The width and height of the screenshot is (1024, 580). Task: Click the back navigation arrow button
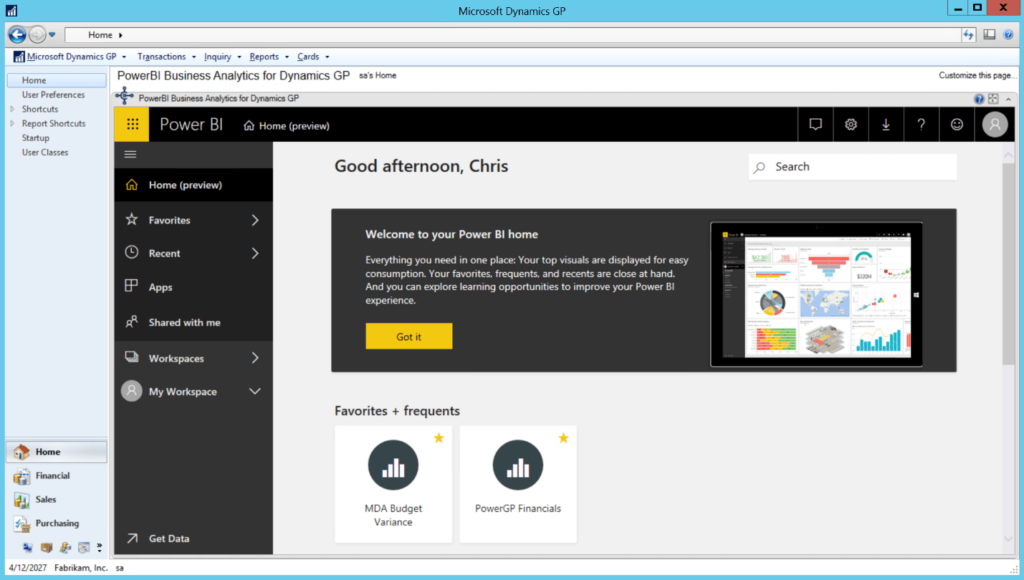(18, 35)
